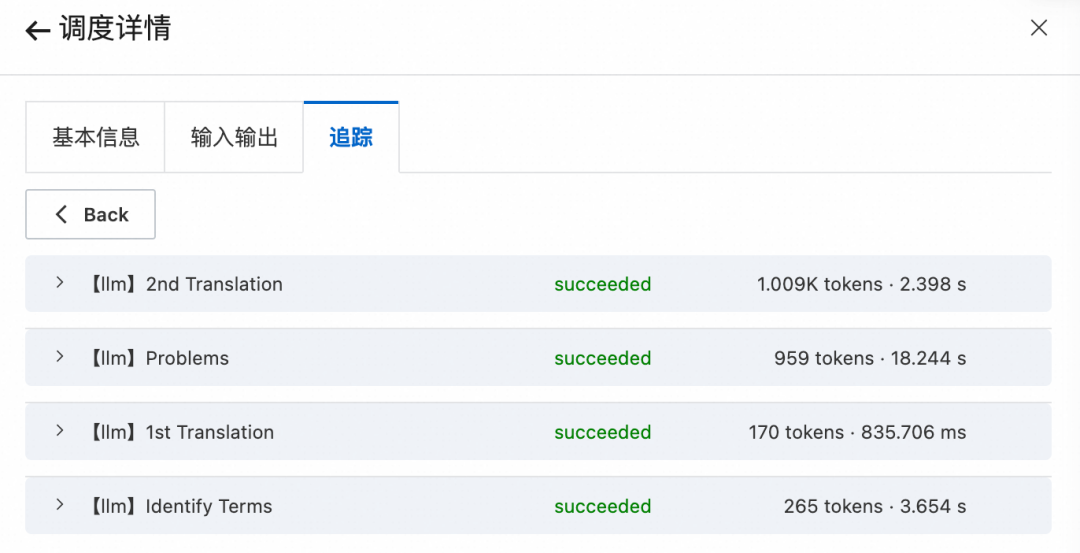Expand the 1st Translation row chevron
Image resolution: width=1080 pixels, height=553 pixels.
pos(59,431)
